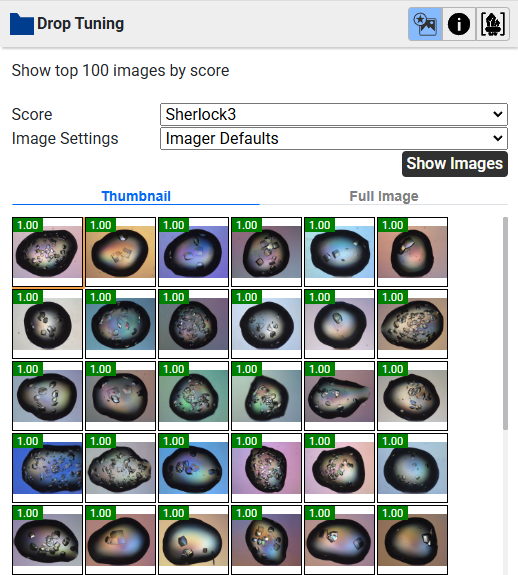The width and height of the screenshot is (518, 575).
Task: Click the blue folder icon beside Drop Tuning
Action: coord(22,24)
